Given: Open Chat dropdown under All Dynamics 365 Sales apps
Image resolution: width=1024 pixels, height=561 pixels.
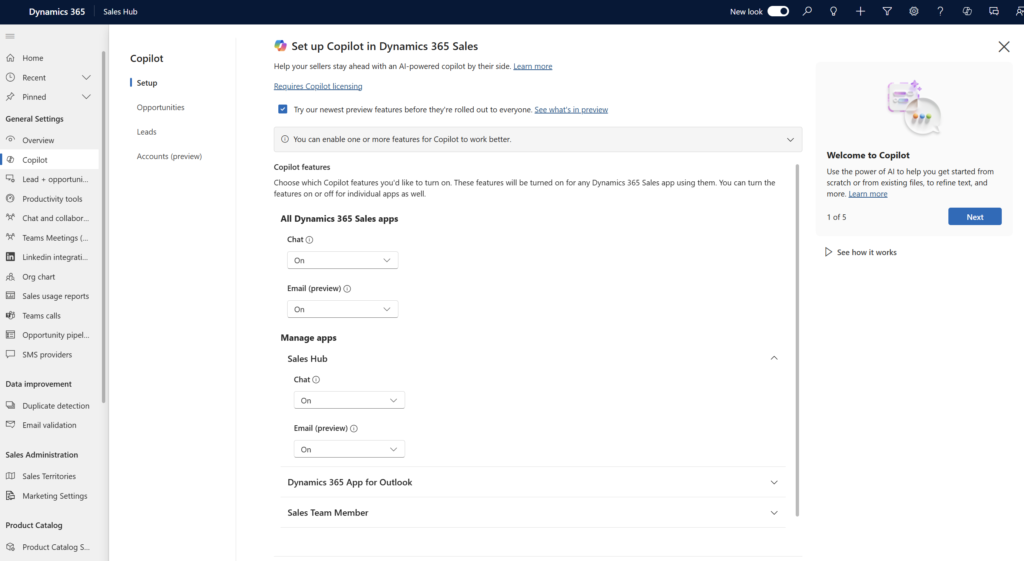Looking at the screenshot, I should (x=342, y=260).
